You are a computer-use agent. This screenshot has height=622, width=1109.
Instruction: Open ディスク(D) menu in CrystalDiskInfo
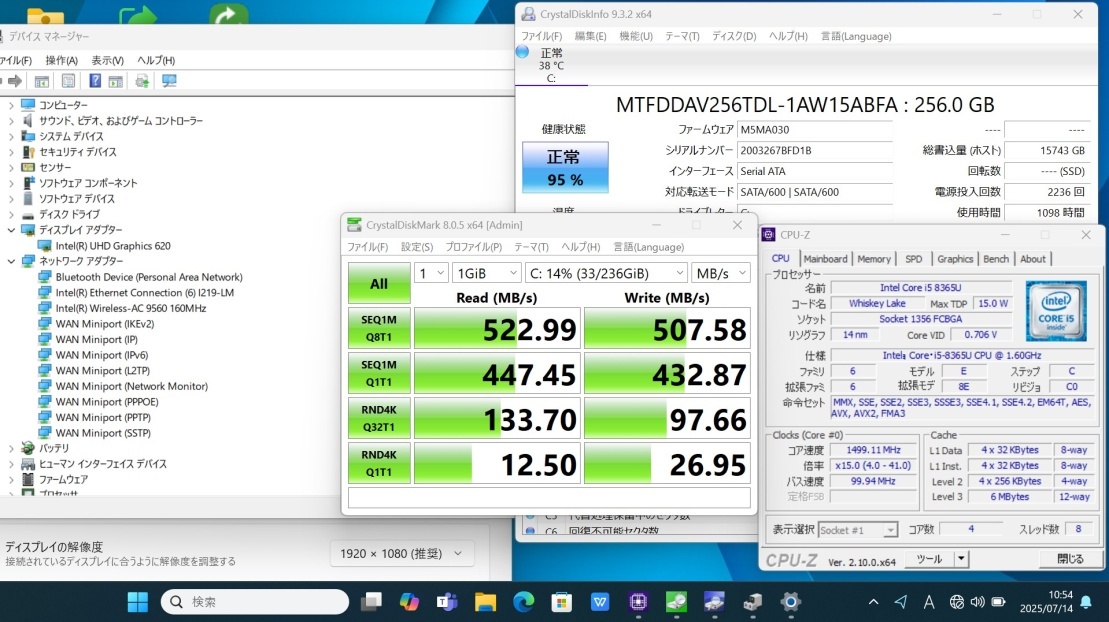coord(734,36)
